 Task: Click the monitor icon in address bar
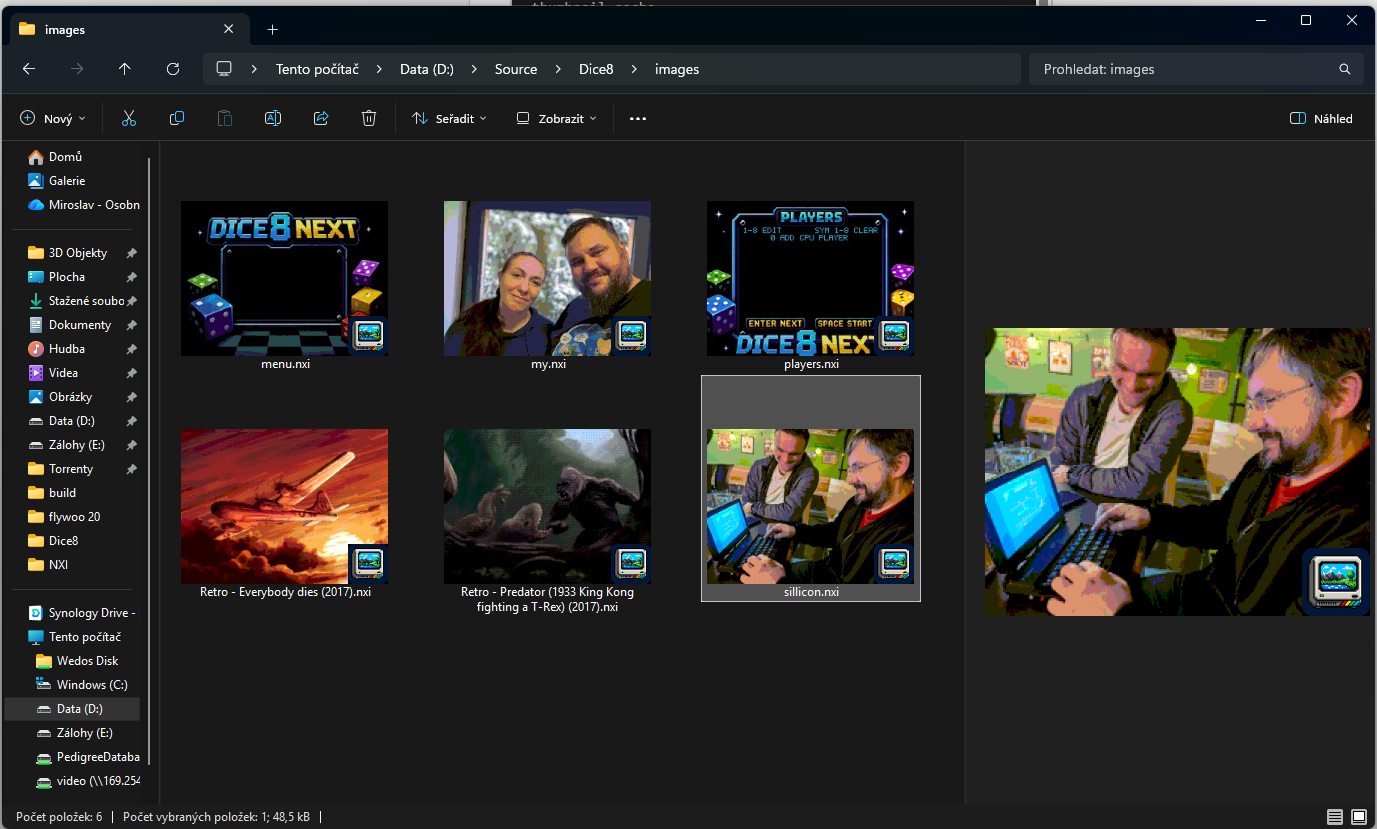[x=224, y=69]
